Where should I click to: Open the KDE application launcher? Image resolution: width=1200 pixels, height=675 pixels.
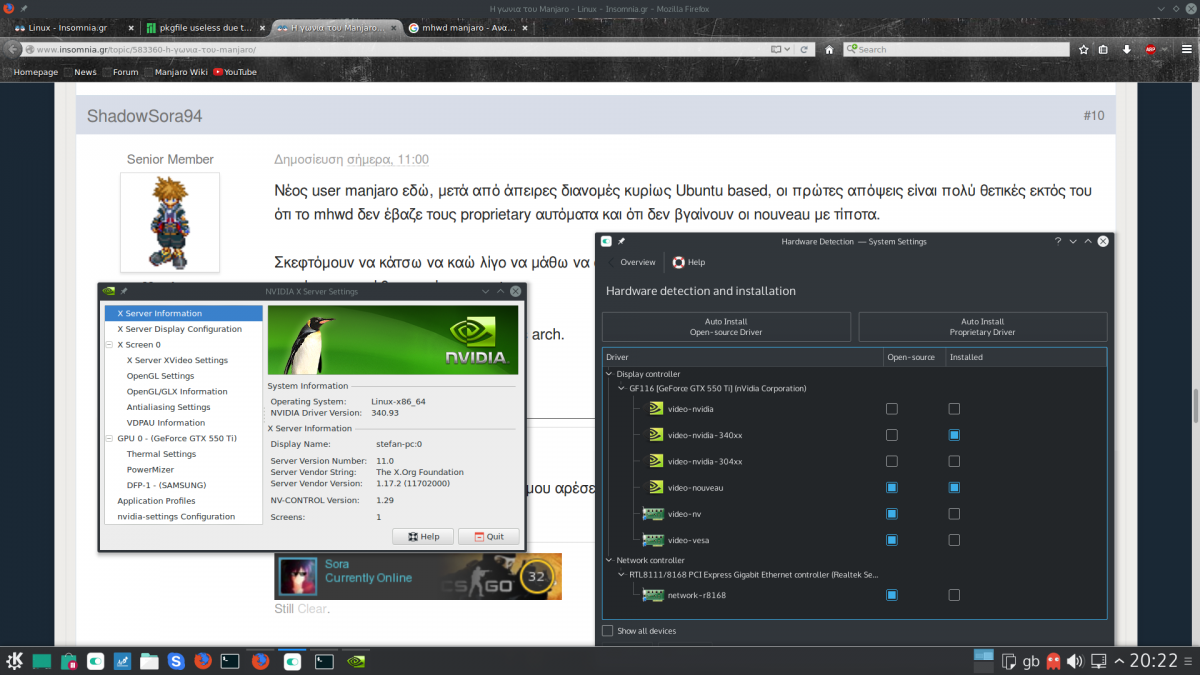(15, 661)
